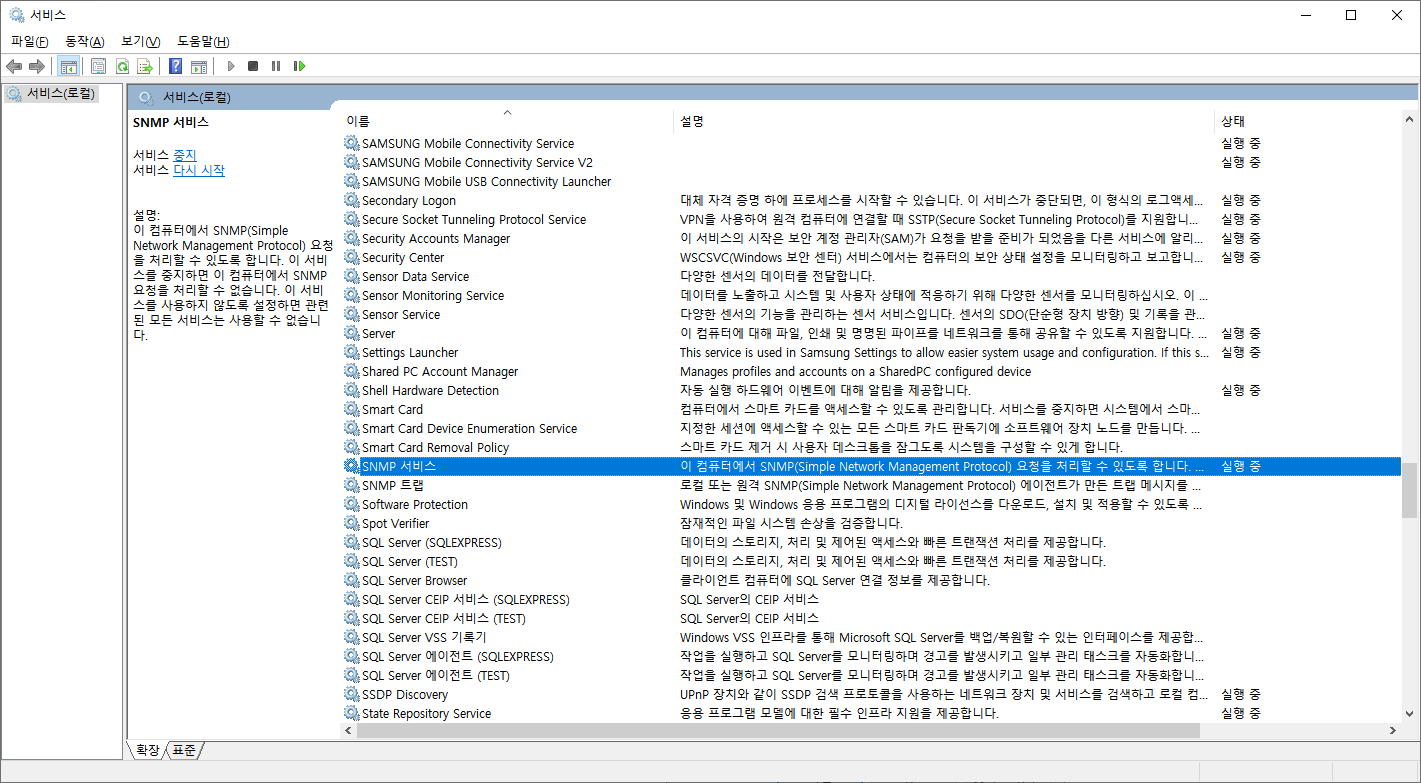Click the 중지 link to stop service

click(185, 155)
